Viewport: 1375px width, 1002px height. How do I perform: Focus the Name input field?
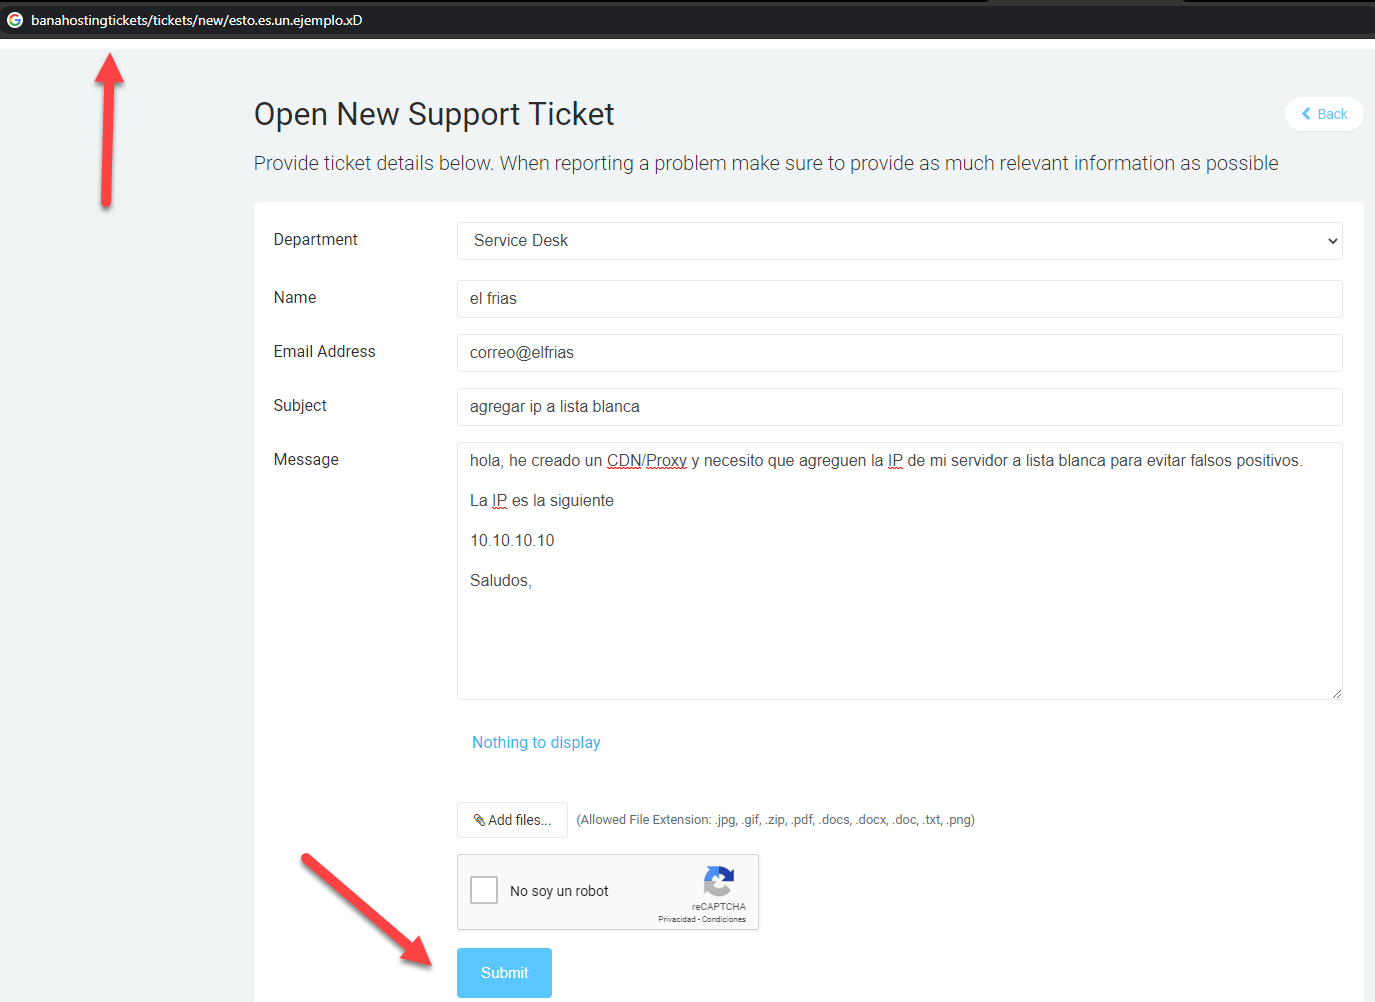tap(899, 299)
